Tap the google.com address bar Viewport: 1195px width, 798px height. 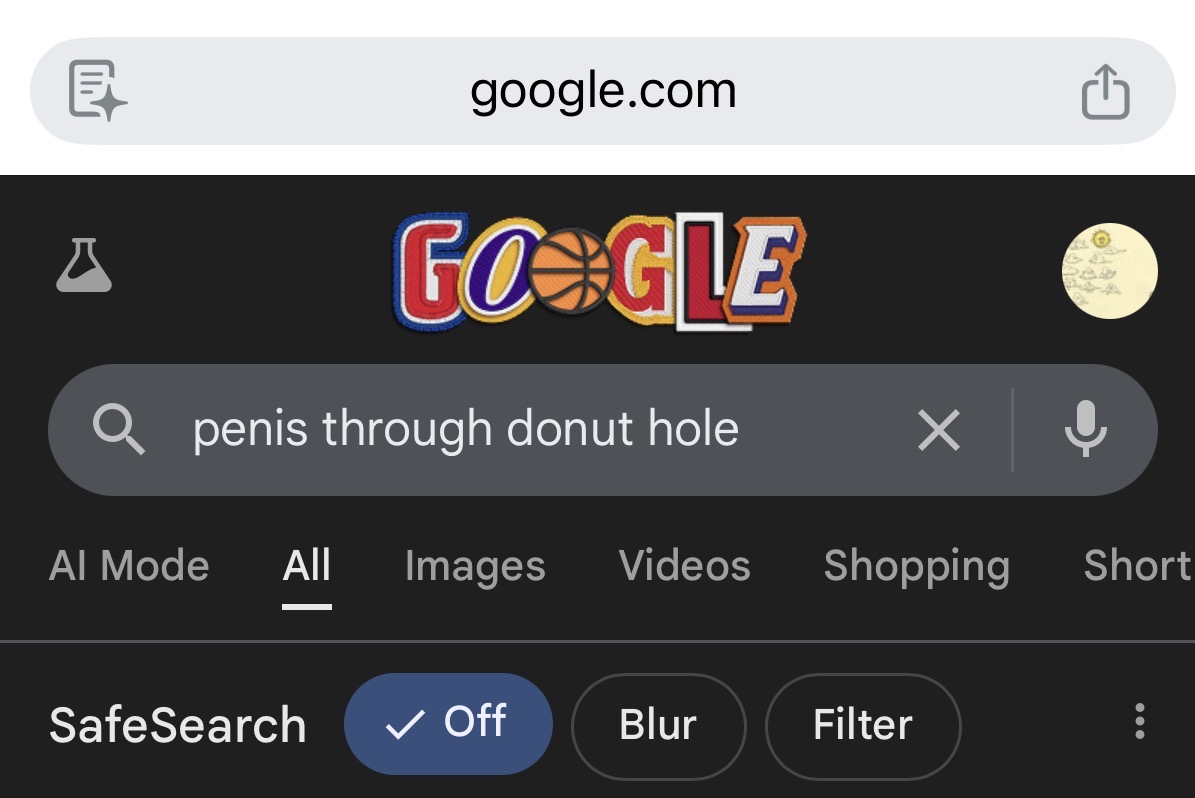(603, 91)
